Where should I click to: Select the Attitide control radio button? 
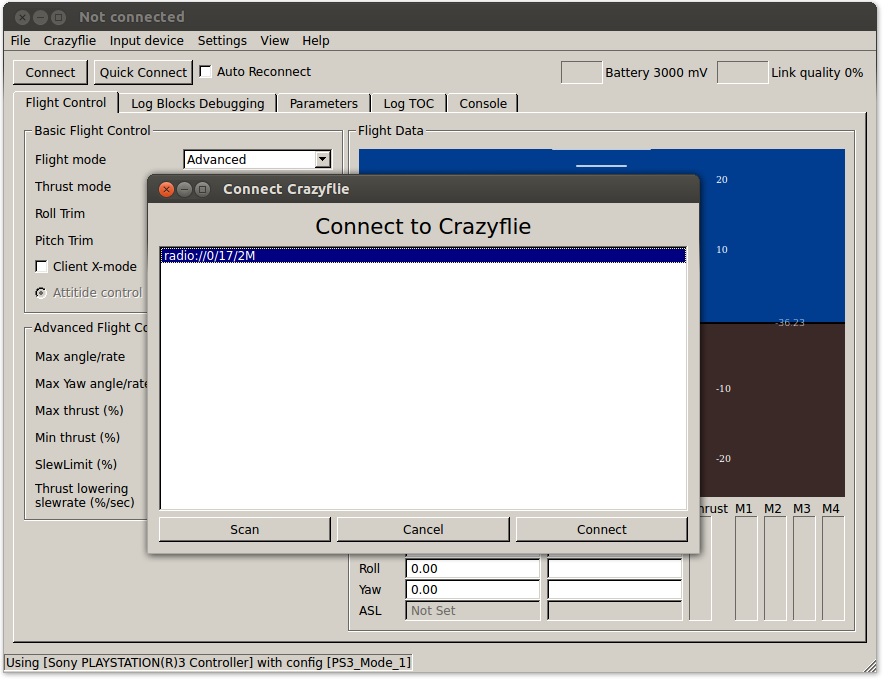[x=41, y=293]
